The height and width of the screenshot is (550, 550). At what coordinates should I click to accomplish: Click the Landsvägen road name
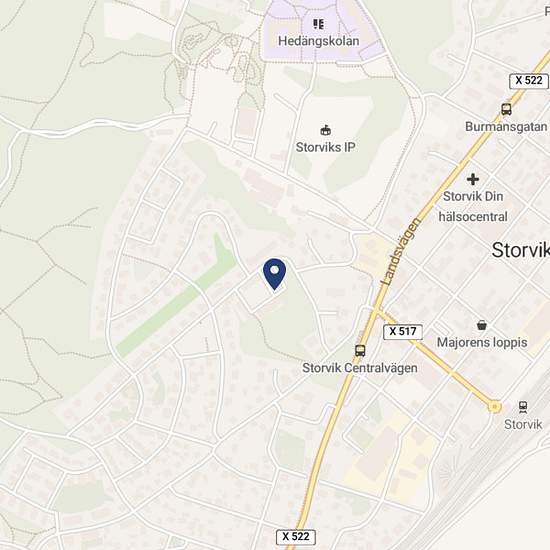[x=401, y=251]
